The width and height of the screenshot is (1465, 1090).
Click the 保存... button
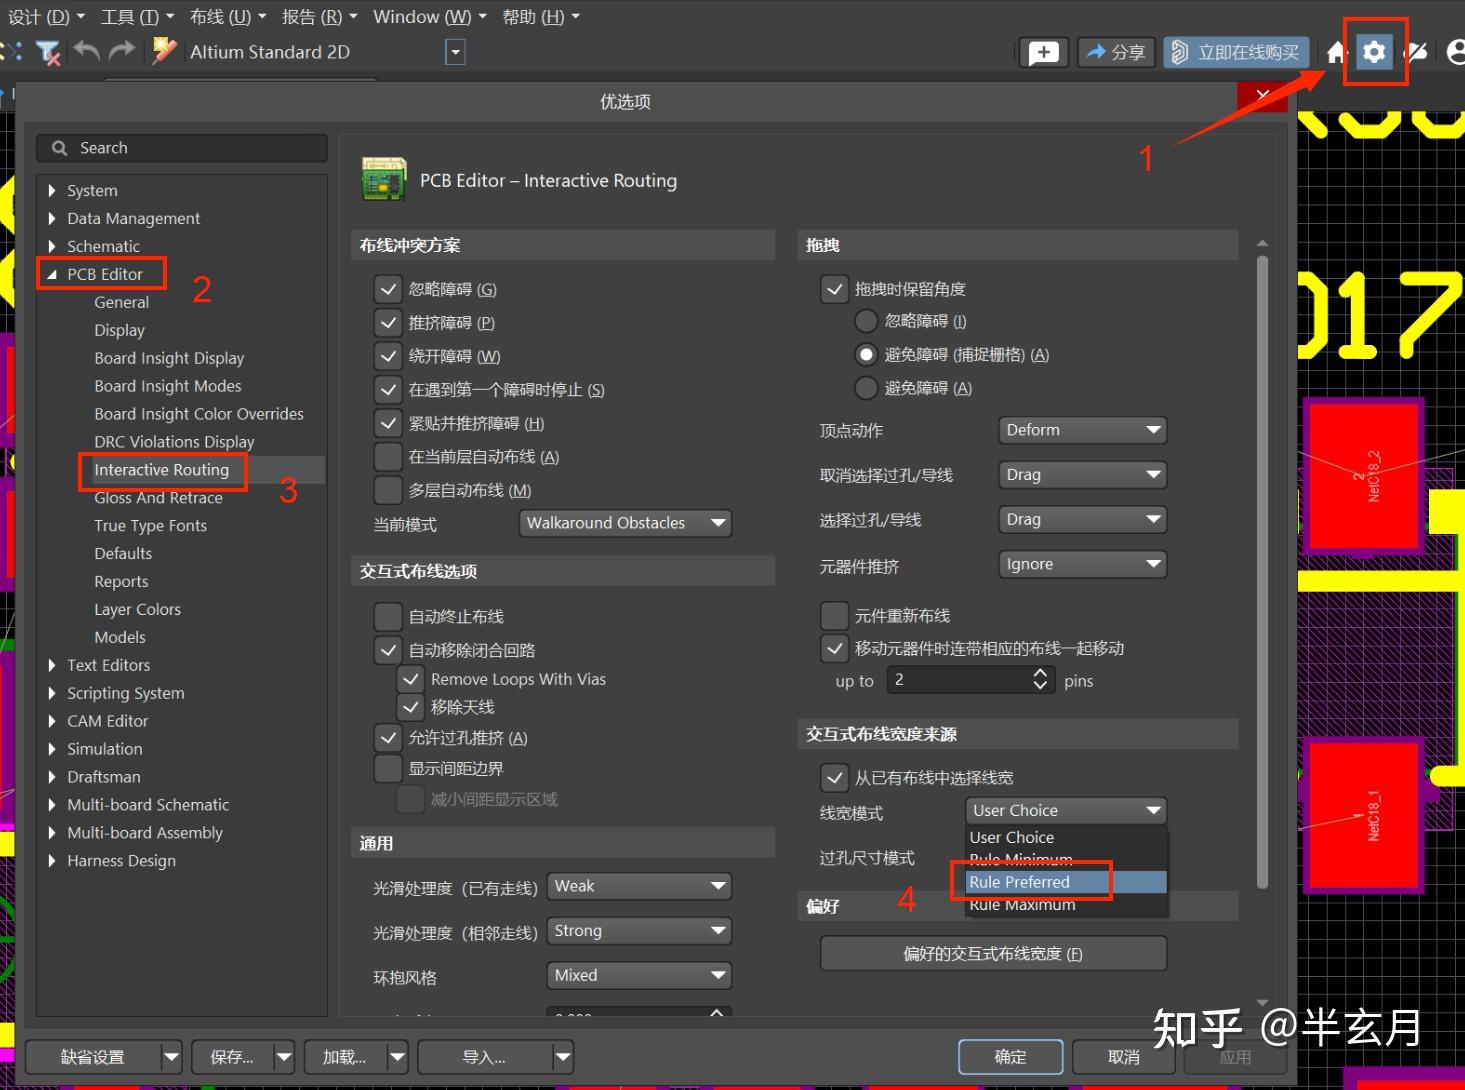pos(232,1057)
